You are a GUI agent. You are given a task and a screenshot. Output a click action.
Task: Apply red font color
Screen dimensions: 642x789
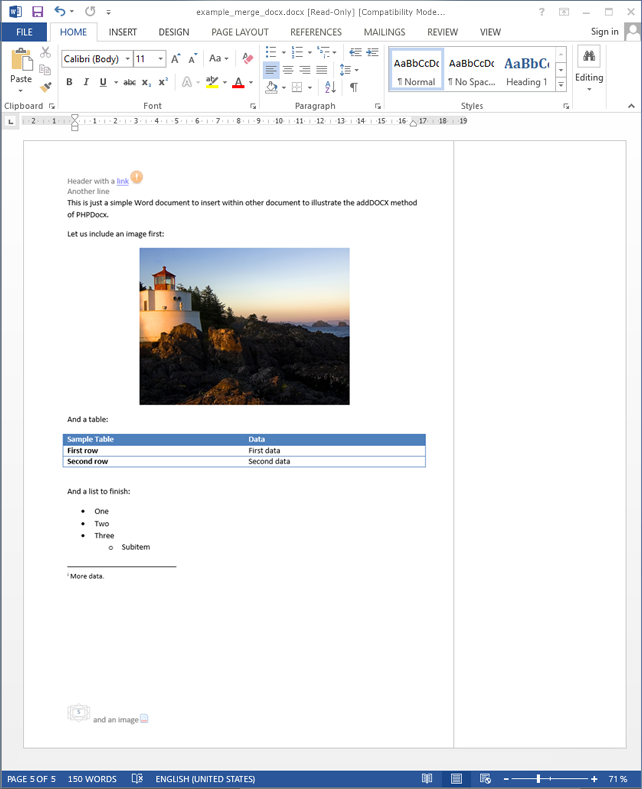coord(238,82)
